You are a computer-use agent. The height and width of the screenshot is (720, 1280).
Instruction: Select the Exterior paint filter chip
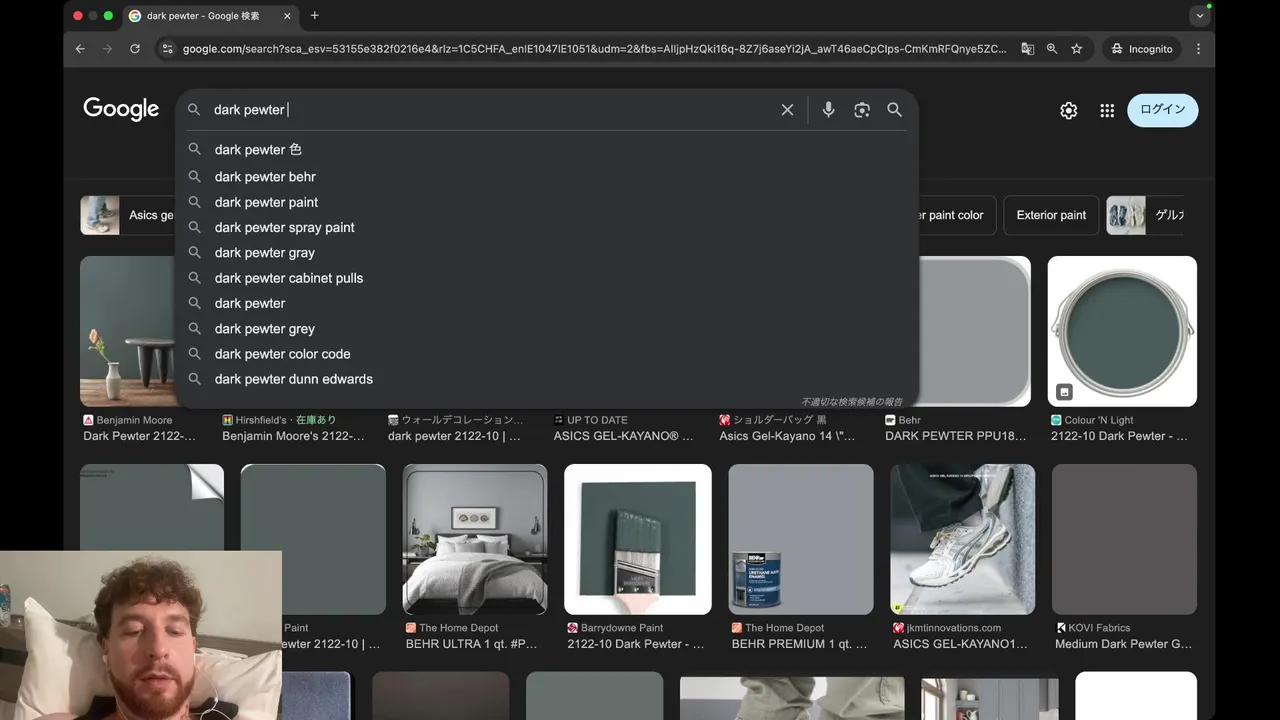click(1051, 215)
